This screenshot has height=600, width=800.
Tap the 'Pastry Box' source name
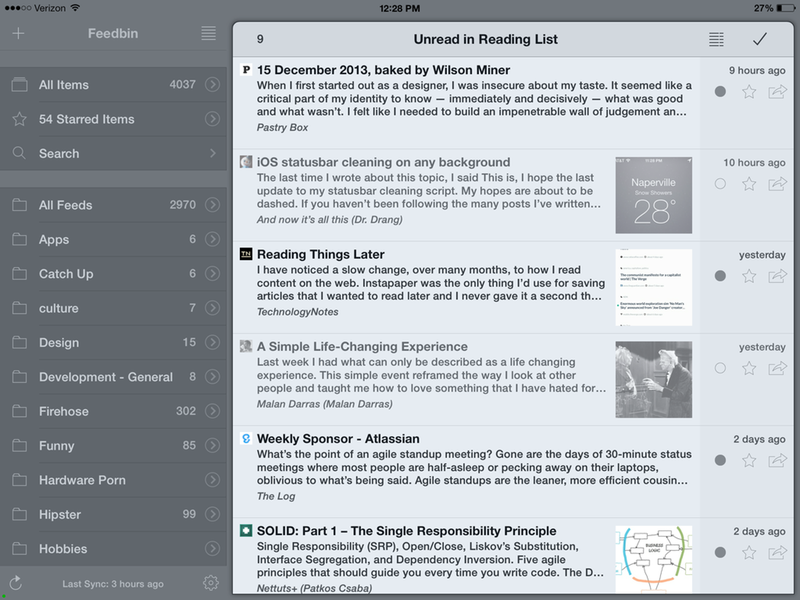pos(282,128)
